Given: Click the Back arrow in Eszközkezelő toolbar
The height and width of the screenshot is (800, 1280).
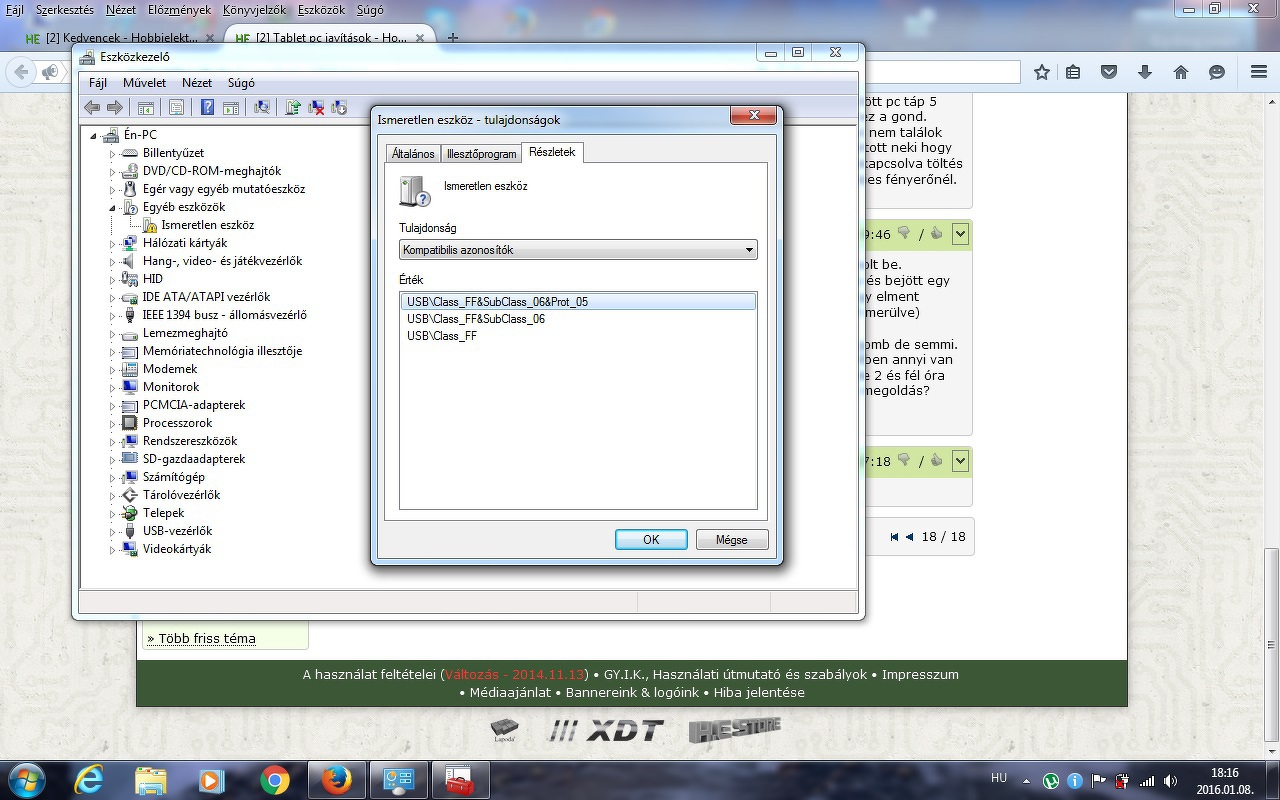Looking at the screenshot, I should coord(92,107).
